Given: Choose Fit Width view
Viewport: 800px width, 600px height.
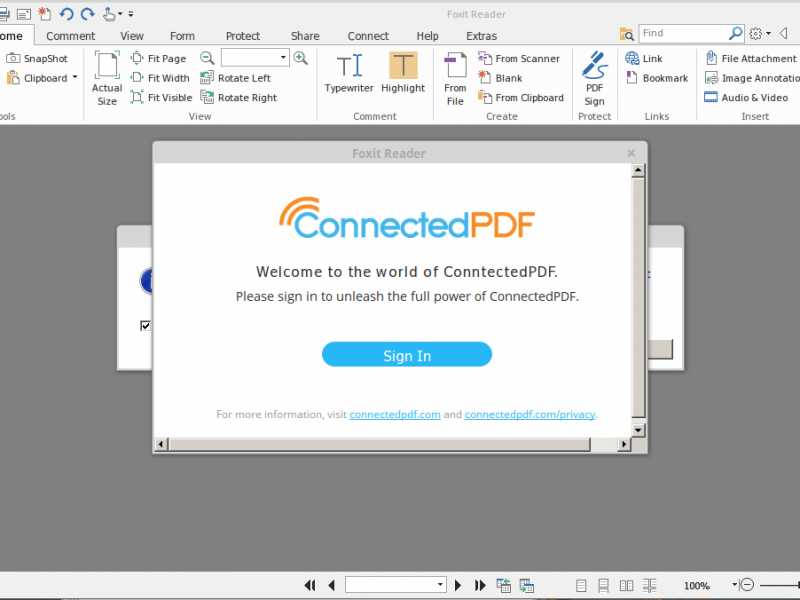Looking at the screenshot, I should coord(160,78).
